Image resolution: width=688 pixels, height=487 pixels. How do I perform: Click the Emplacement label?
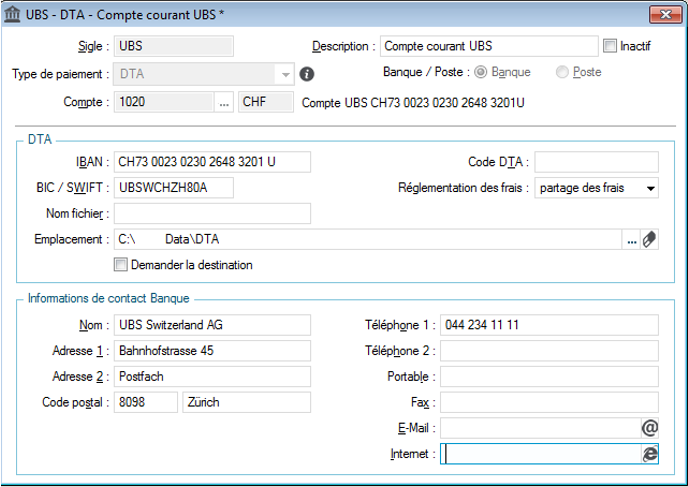[x=71, y=240]
